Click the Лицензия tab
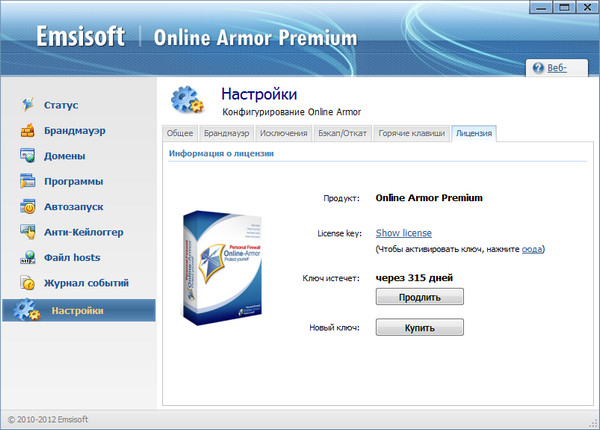This screenshot has width=600, height=430. 473,133
